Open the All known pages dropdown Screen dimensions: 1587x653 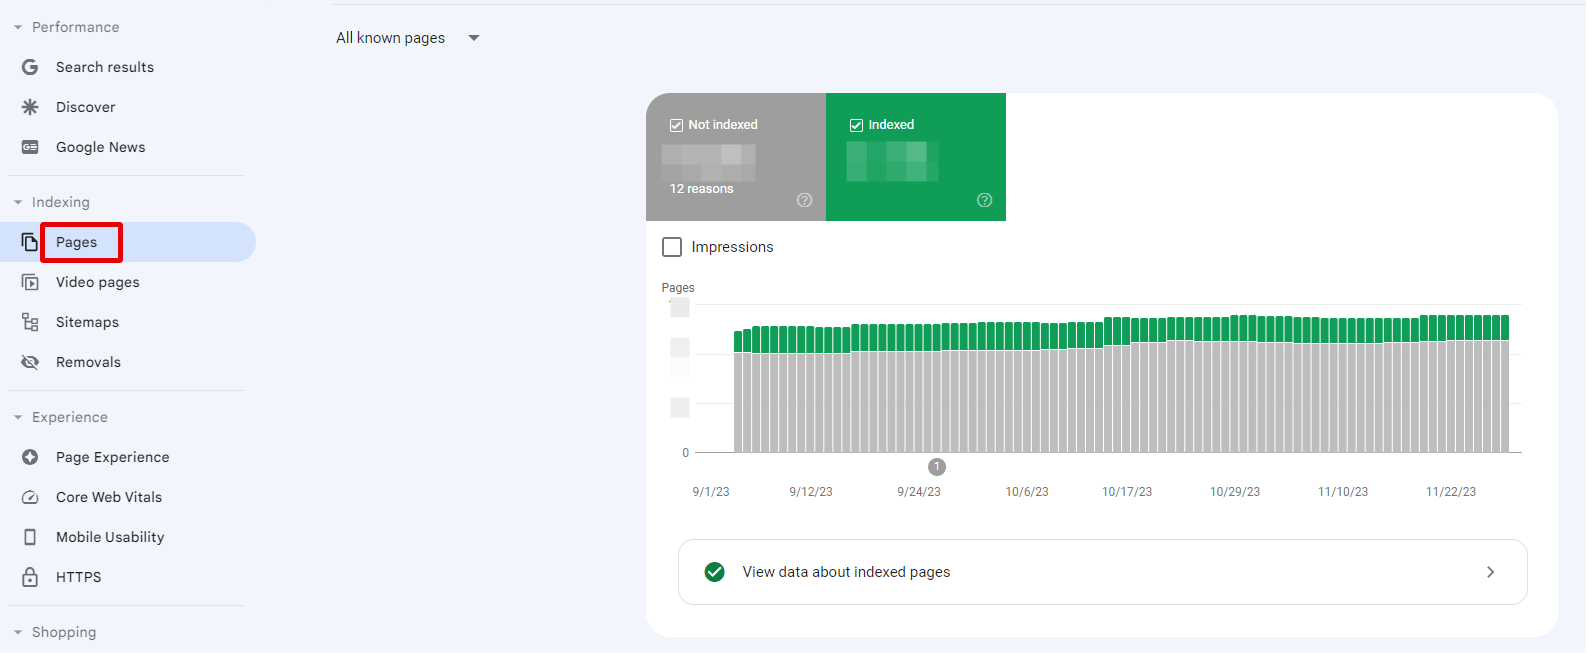408,38
